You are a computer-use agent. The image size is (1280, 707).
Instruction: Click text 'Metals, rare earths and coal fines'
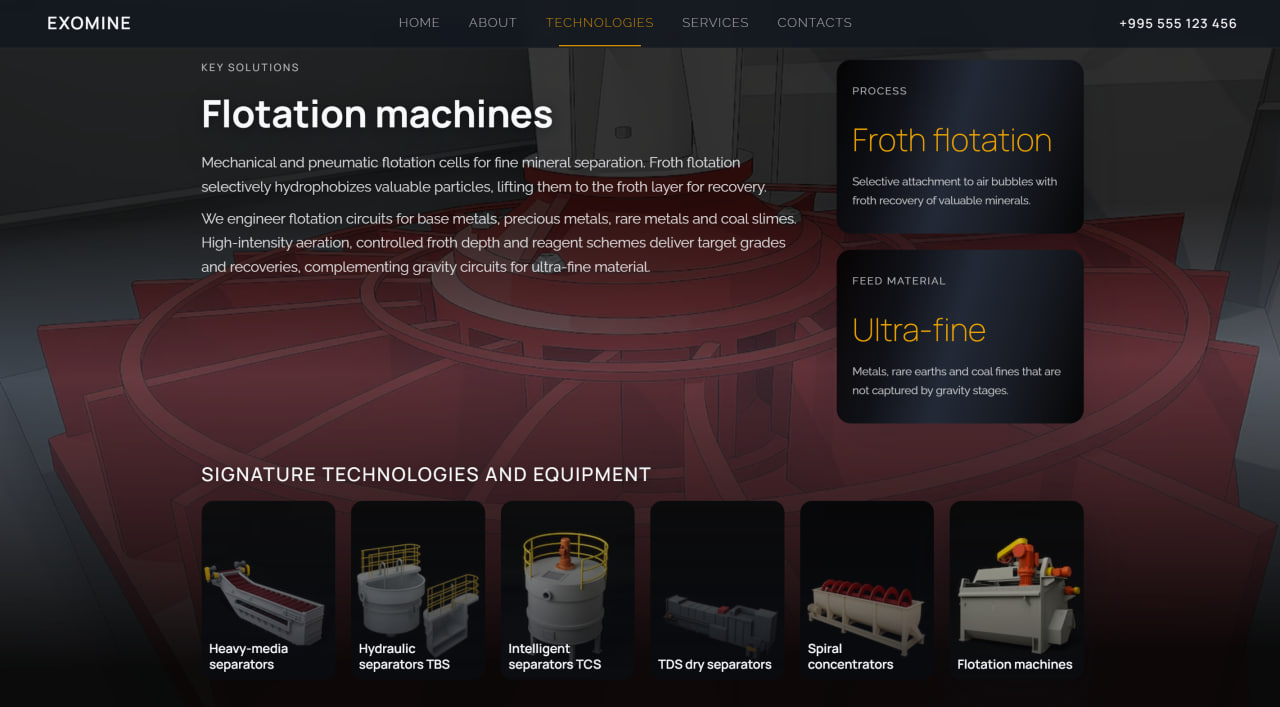(x=957, y=381)
